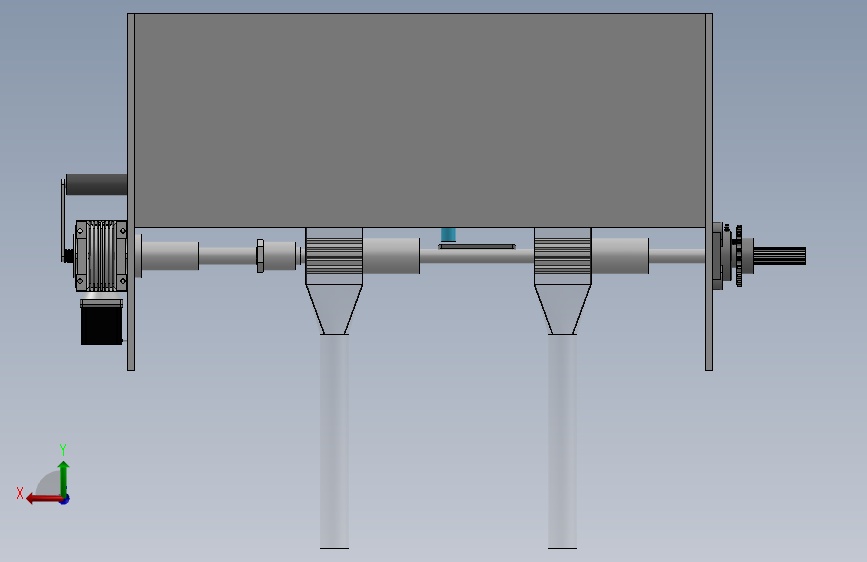
Task: Click the flat plate below blue cylinder
Action: point(477,247)
